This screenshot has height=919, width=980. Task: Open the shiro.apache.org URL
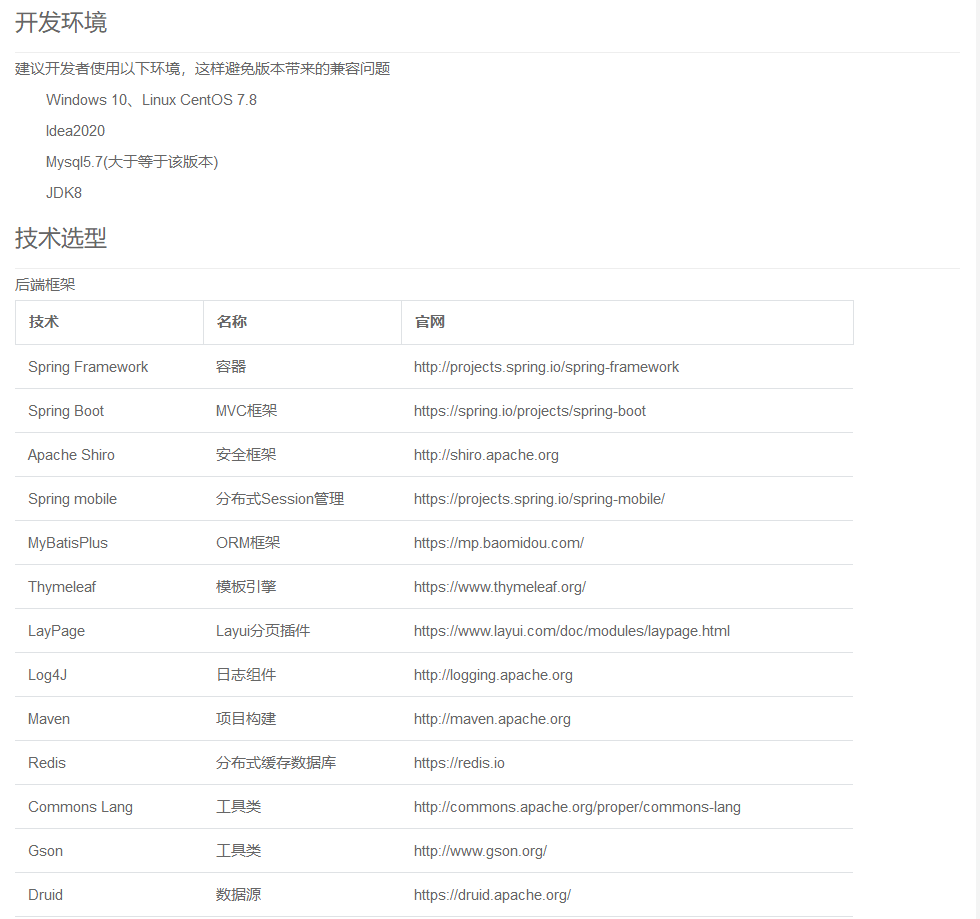[486, 455]
